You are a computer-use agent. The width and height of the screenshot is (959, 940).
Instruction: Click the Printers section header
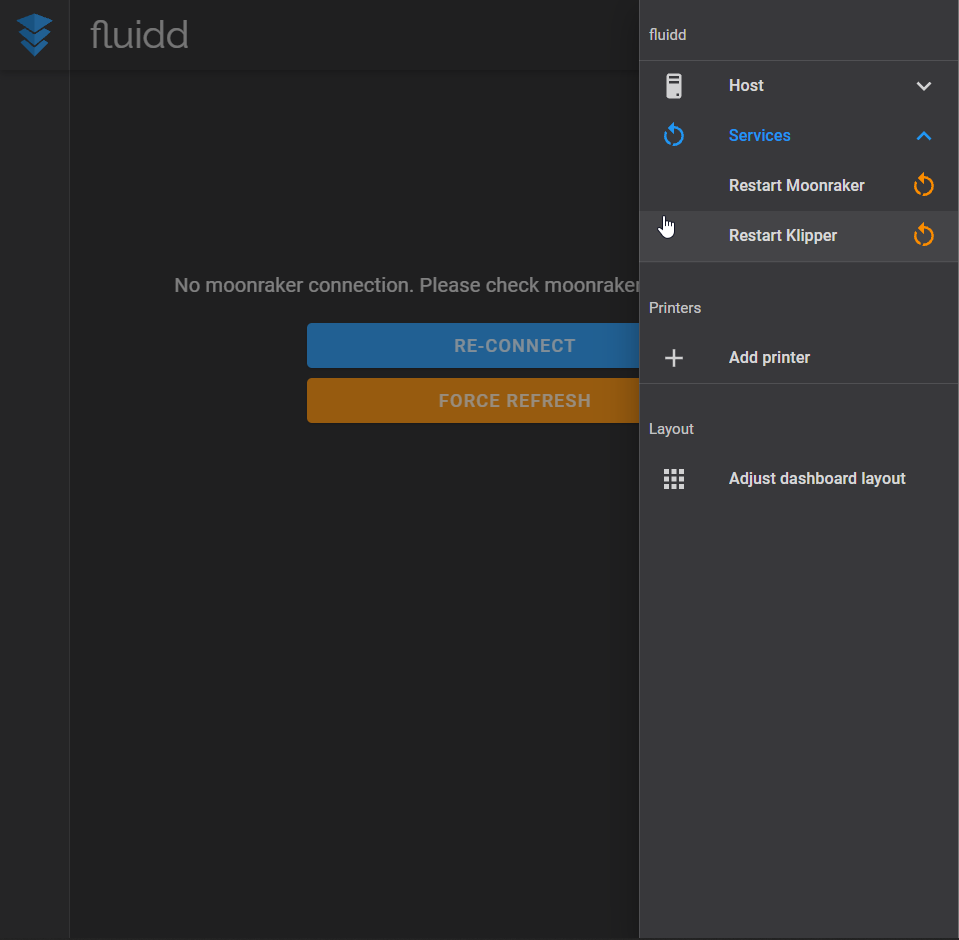tap(675, 308)
